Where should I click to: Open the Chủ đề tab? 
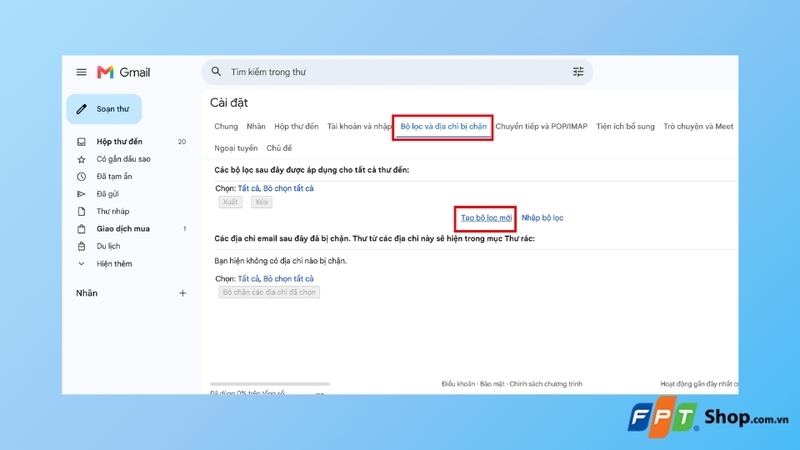(279, 148)
